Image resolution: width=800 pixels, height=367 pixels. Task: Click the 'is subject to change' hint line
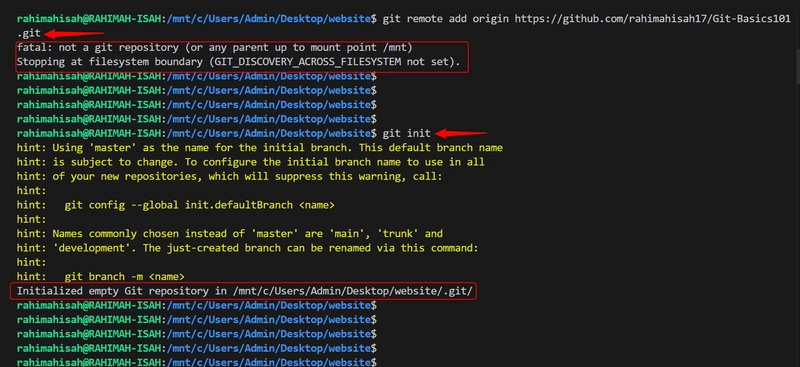click(251, 162)
